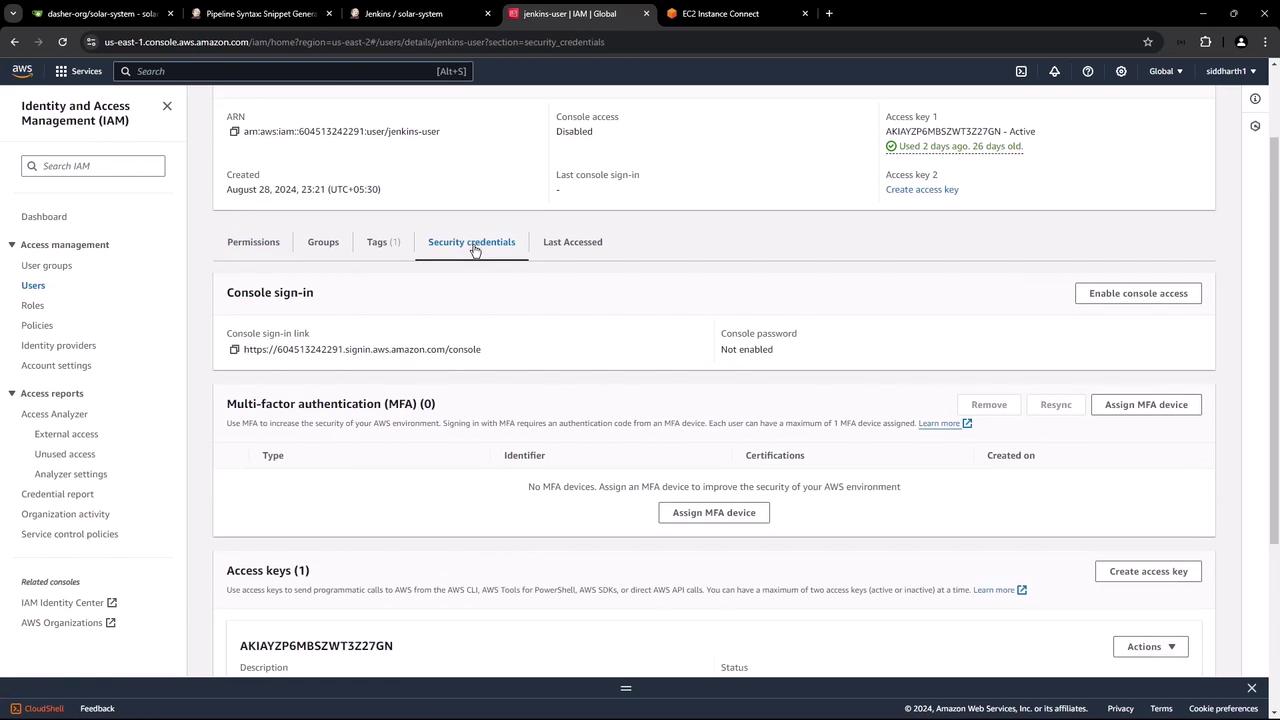Open Cookie preferences in the footer
1280x720 pixels.
pos(1223,709)
